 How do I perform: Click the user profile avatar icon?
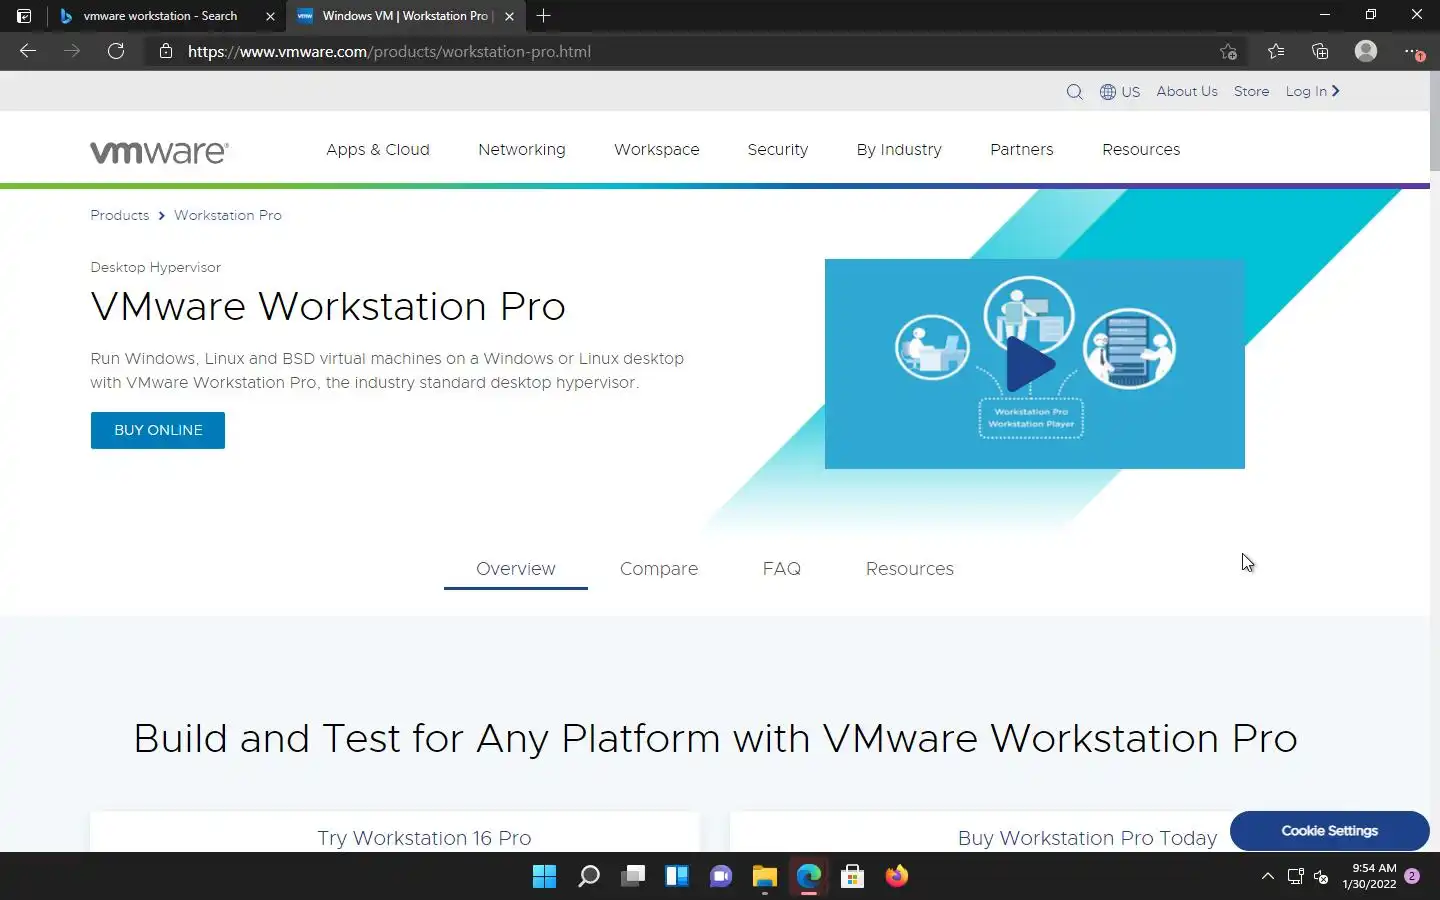(x=1366, y=51)
